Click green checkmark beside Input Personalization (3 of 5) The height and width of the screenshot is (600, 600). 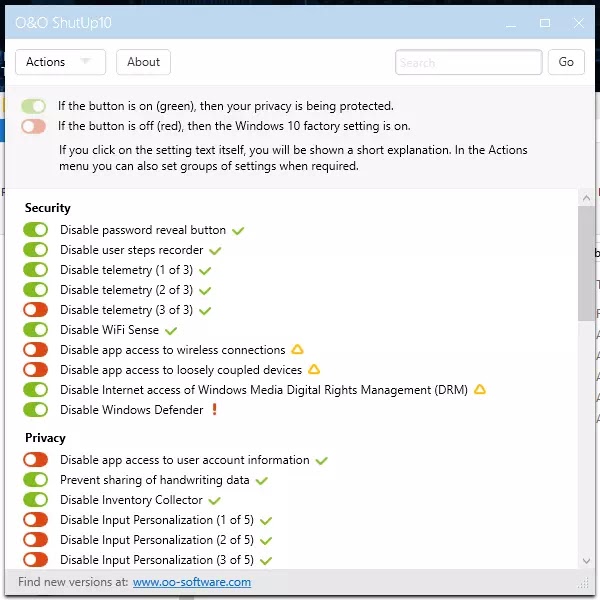click(266, 561)
